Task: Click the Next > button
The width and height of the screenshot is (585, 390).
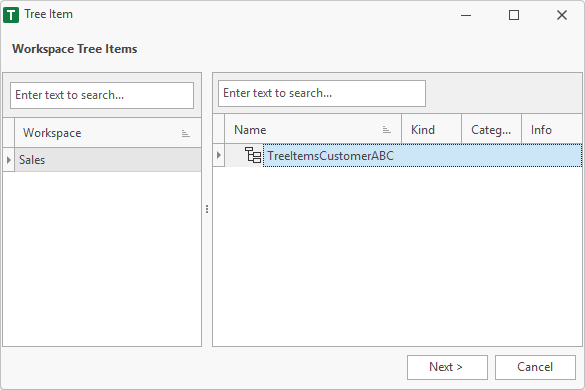Action: coord(447,367)
